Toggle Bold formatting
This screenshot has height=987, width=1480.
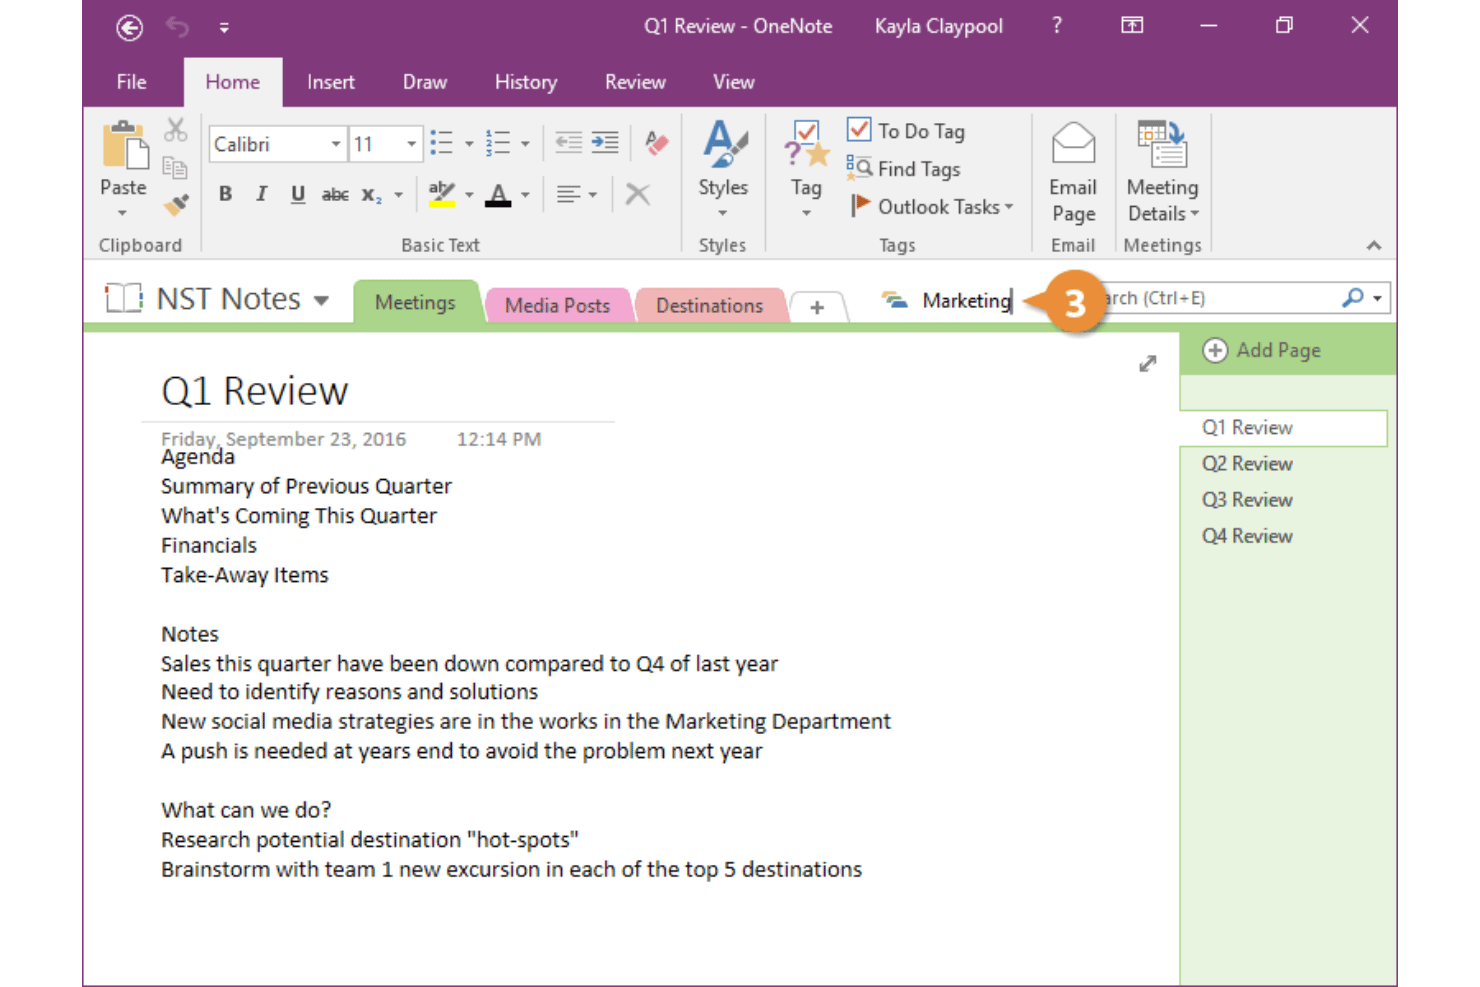226,194
